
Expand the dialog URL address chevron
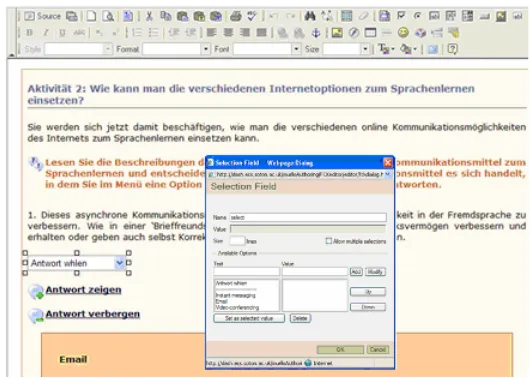(x=388, y=174)
